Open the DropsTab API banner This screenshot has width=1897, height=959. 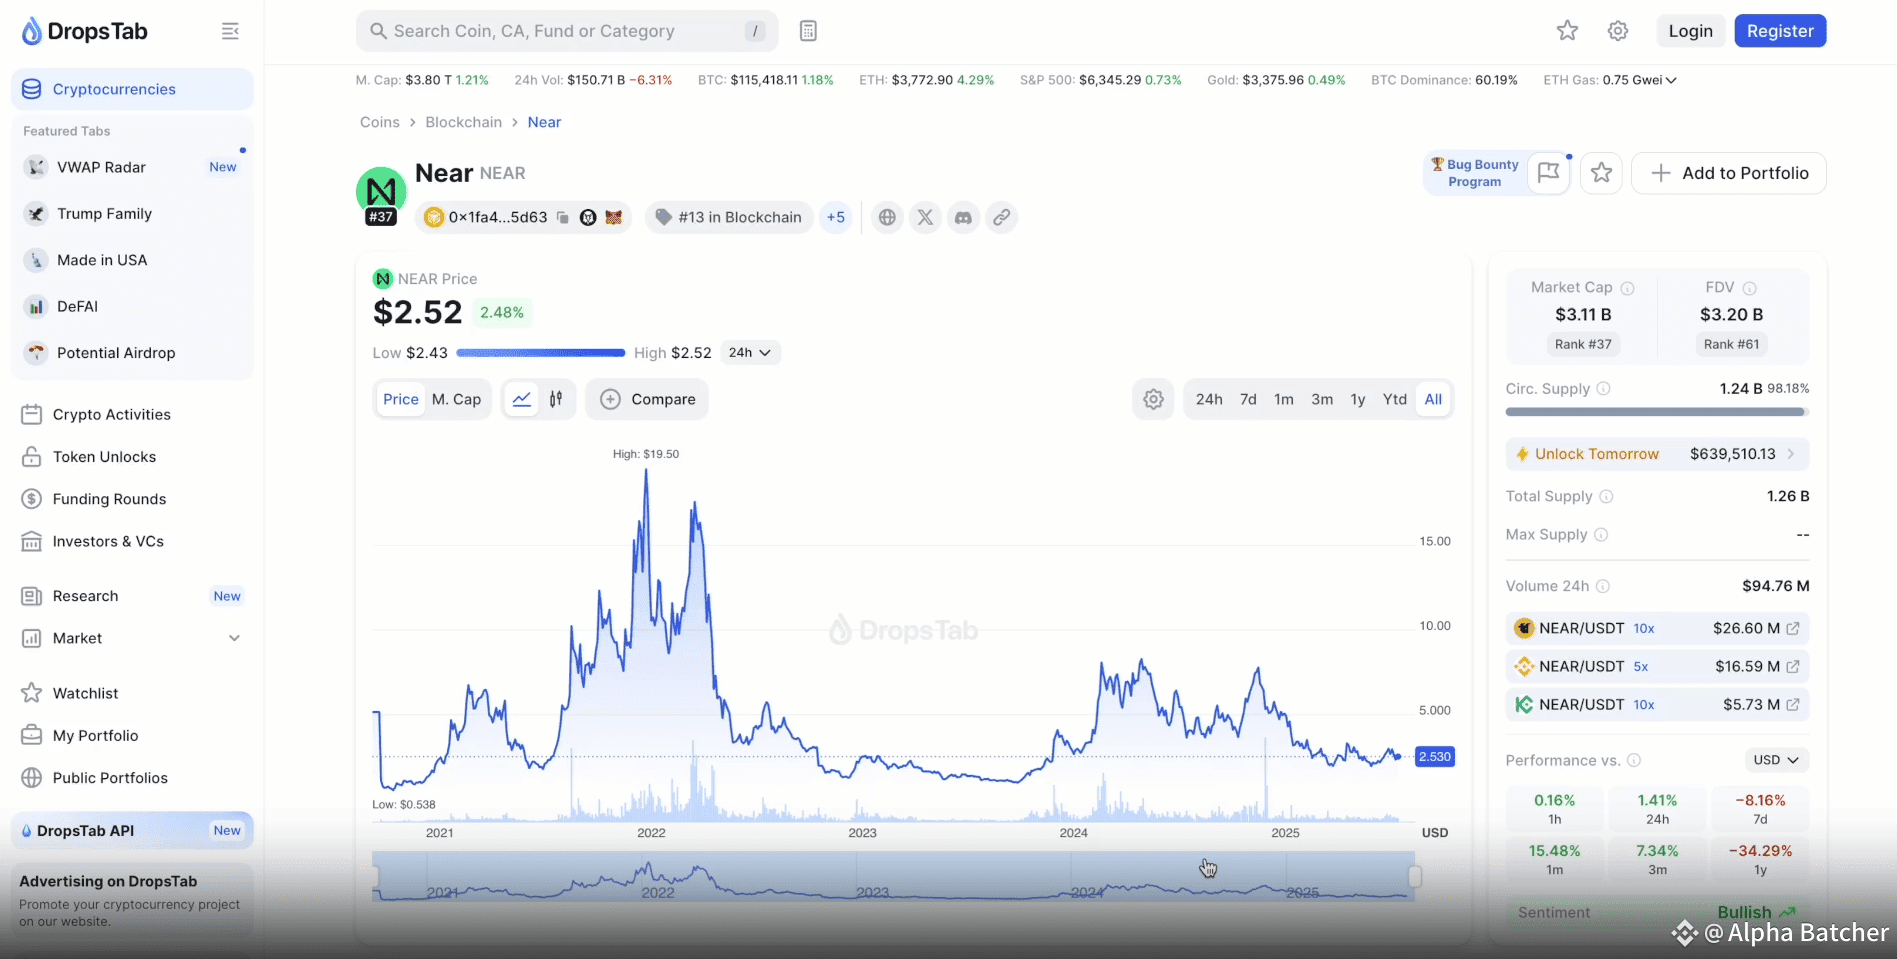tap(132, 830)
